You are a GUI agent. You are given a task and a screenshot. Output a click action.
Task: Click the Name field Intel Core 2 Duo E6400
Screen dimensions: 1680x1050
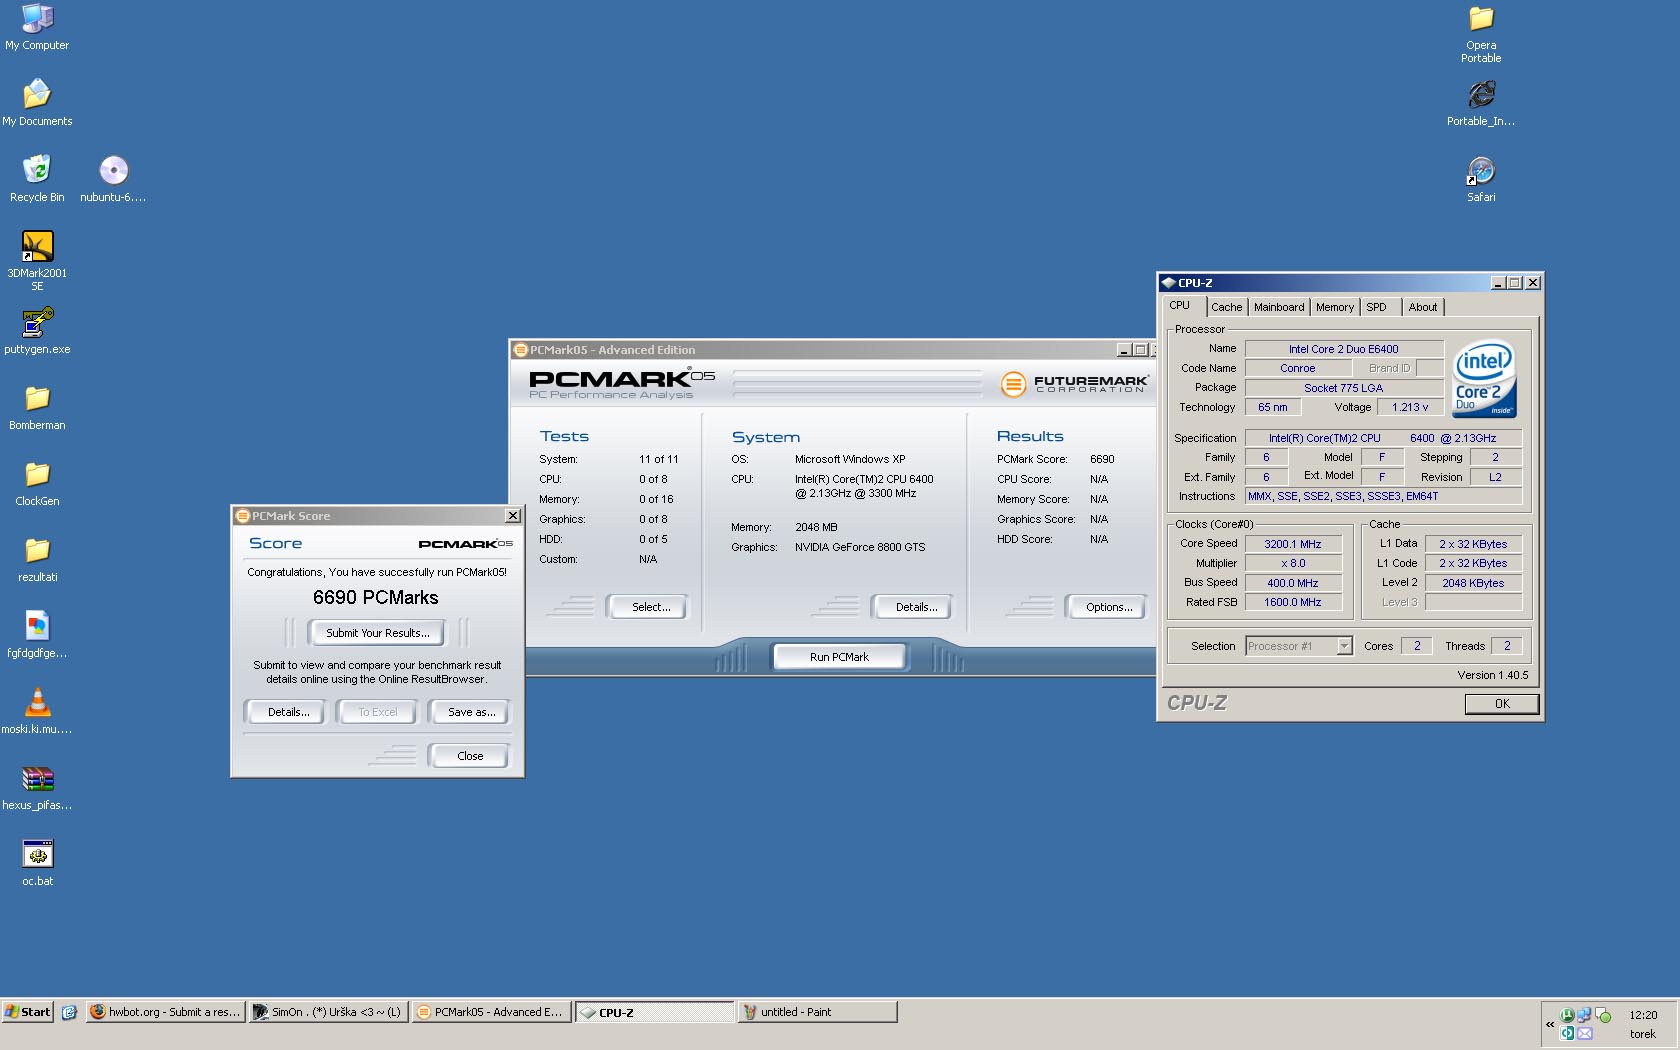(x=1344, y=349)
